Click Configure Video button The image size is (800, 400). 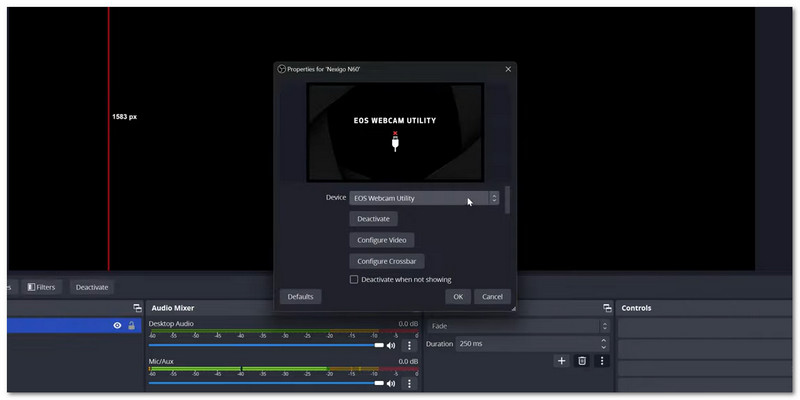tap(382, 240)
